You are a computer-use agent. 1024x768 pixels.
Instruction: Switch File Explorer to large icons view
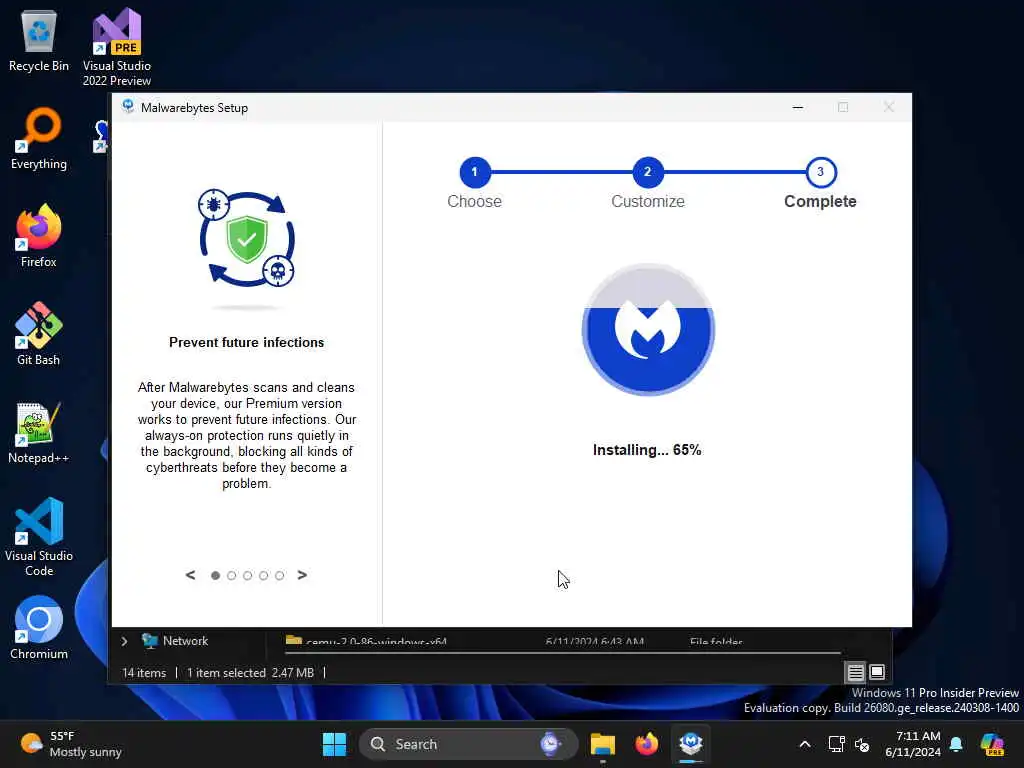(x=877, y=672)
